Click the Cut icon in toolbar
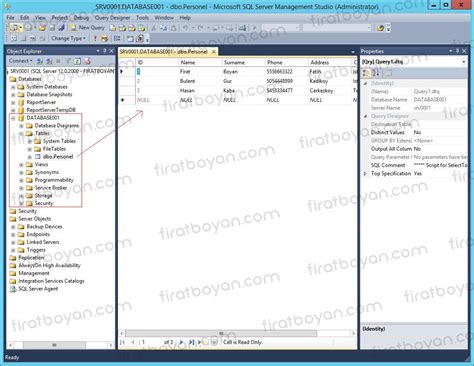This screenshot has height=366, width=474. [x=154, y=28]
